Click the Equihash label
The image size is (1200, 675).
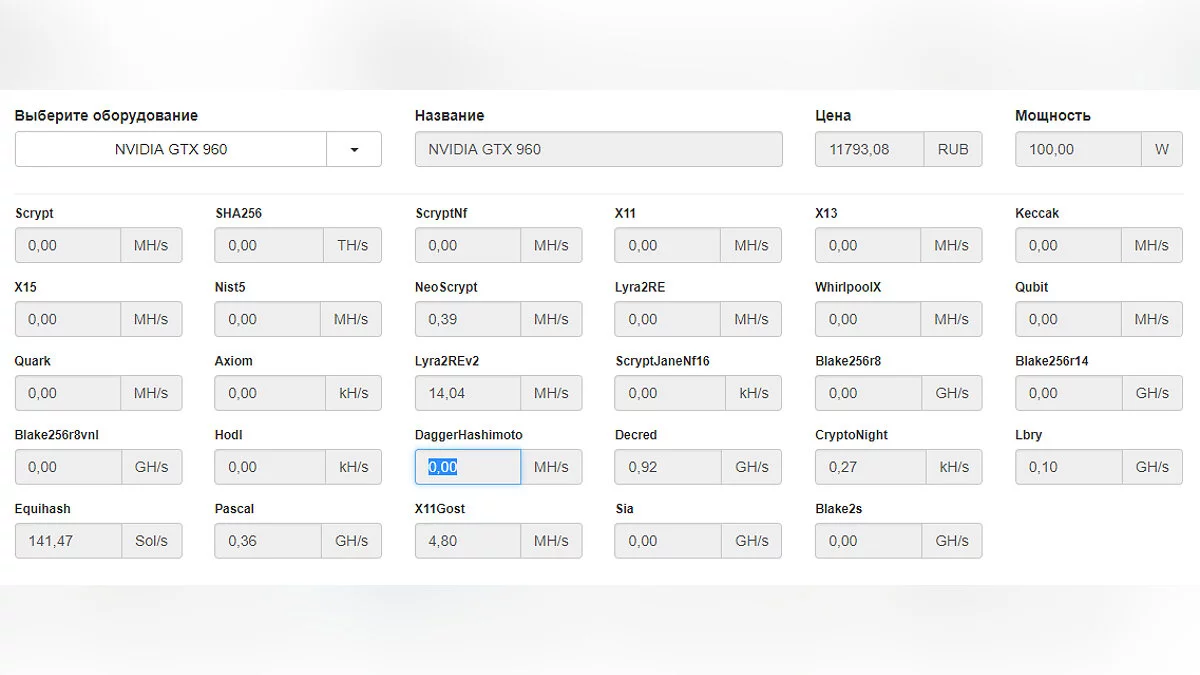click(43, 509)
